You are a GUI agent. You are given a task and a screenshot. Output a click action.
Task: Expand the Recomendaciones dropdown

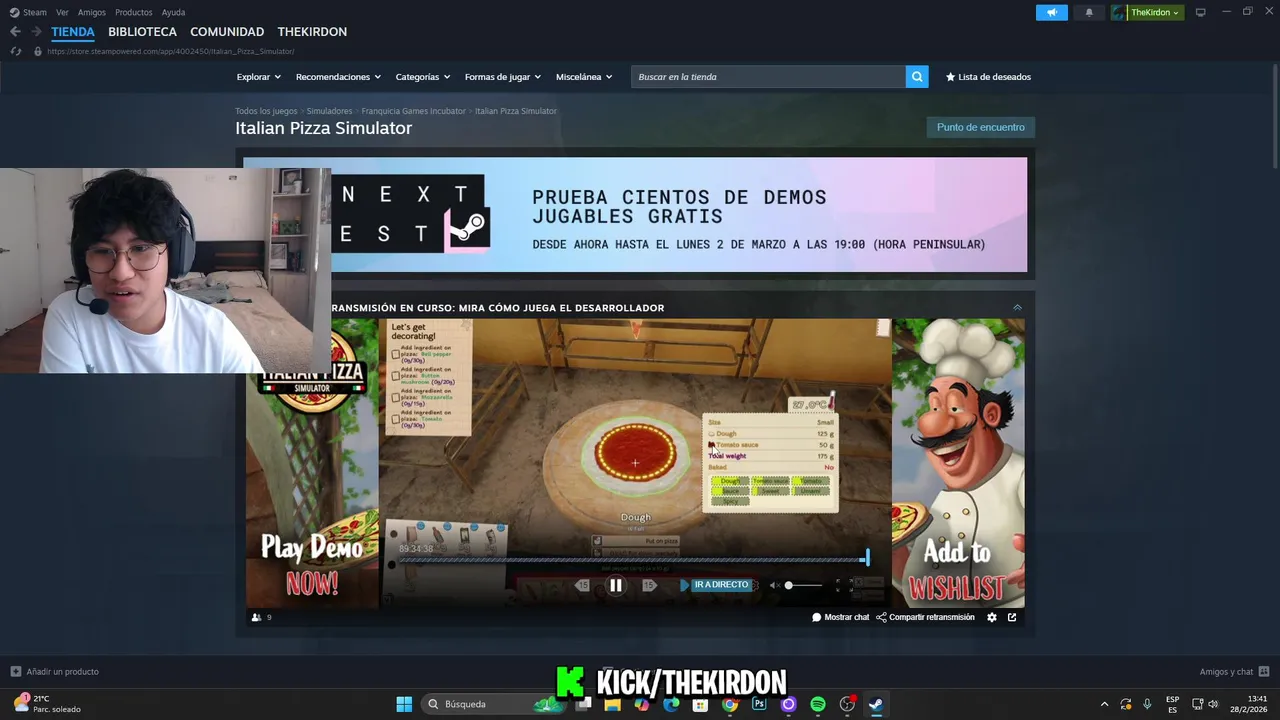point(338,77)
